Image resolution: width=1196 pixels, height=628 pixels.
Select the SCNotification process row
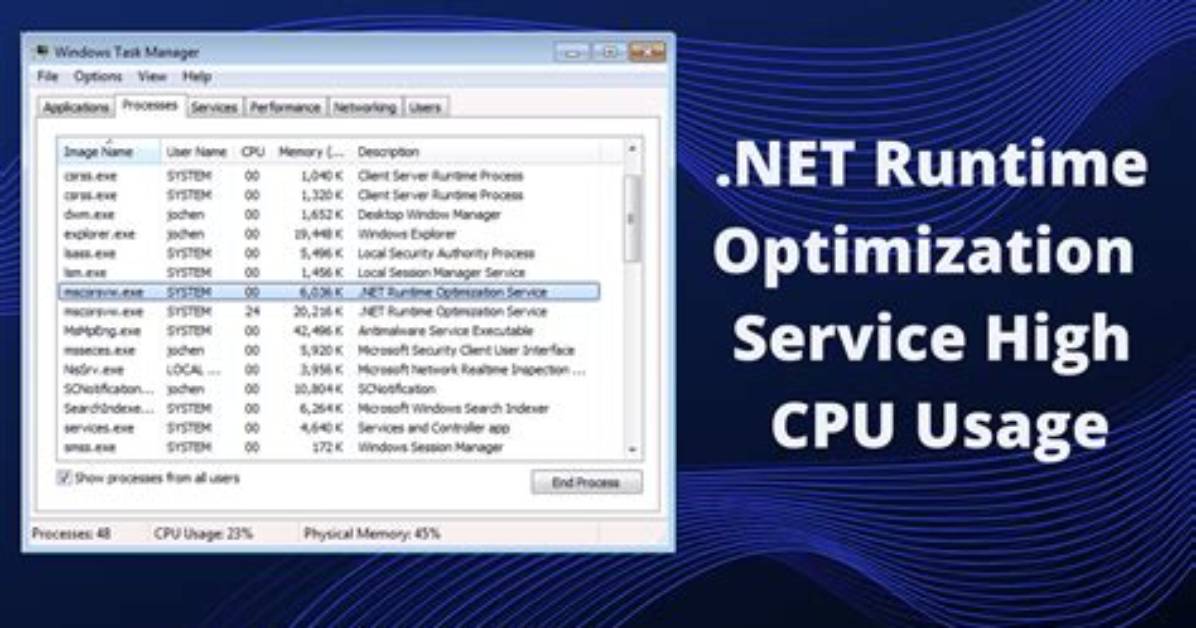click(x=329, y=389)
